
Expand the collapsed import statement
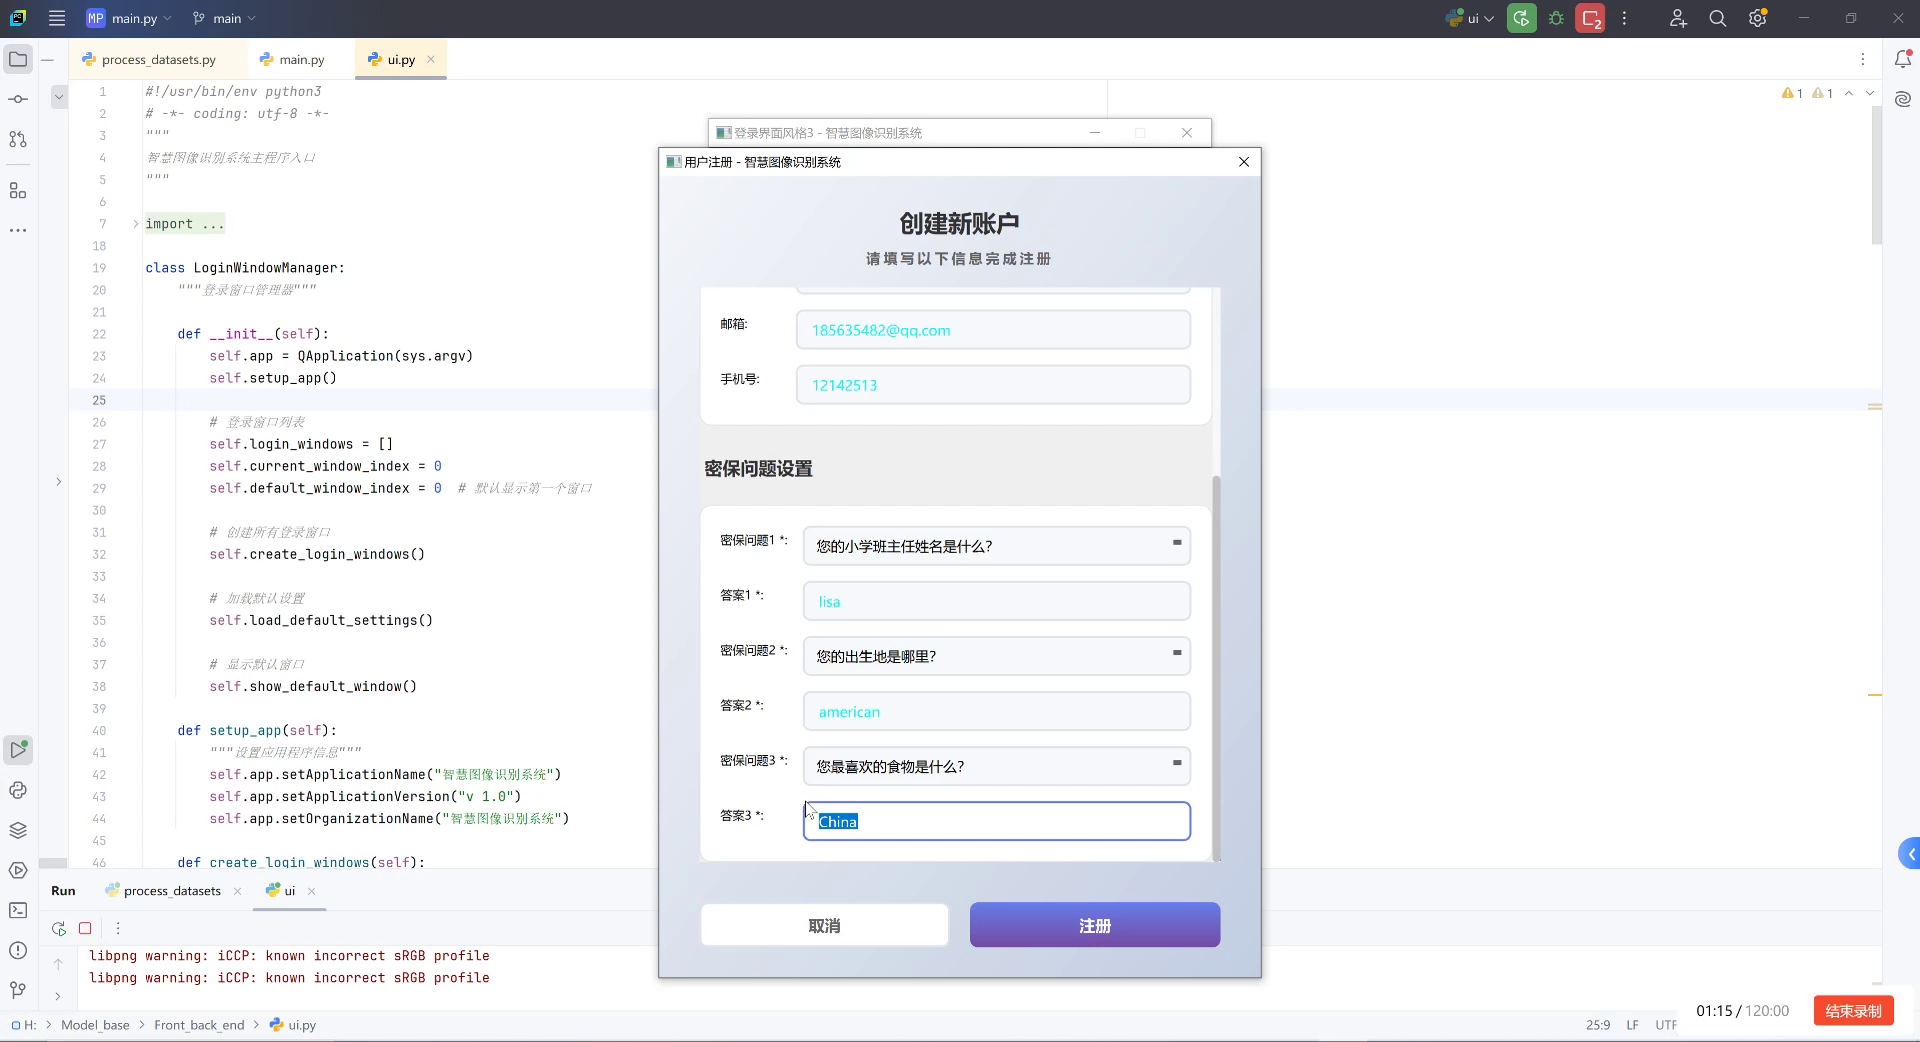(136, 223)
